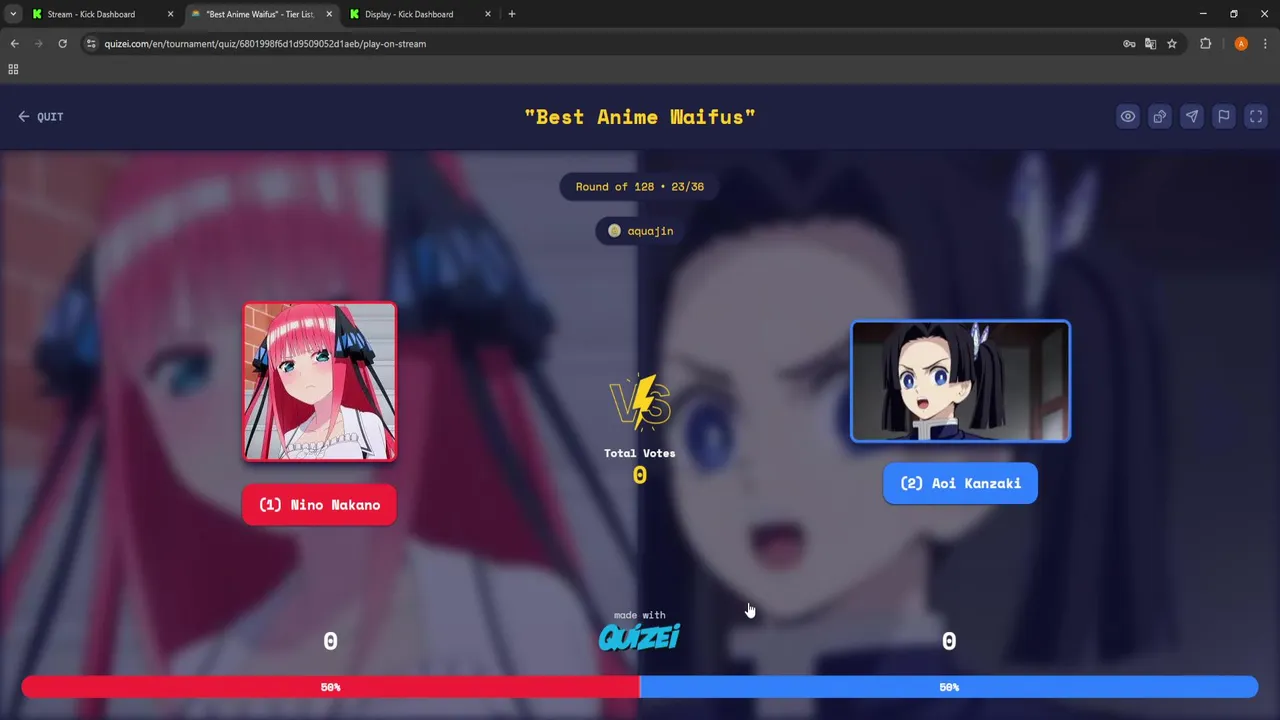This screenshot has width=1280, height=720.
Task: Click the translate page icon
Action: click(x=1150, y=44)
